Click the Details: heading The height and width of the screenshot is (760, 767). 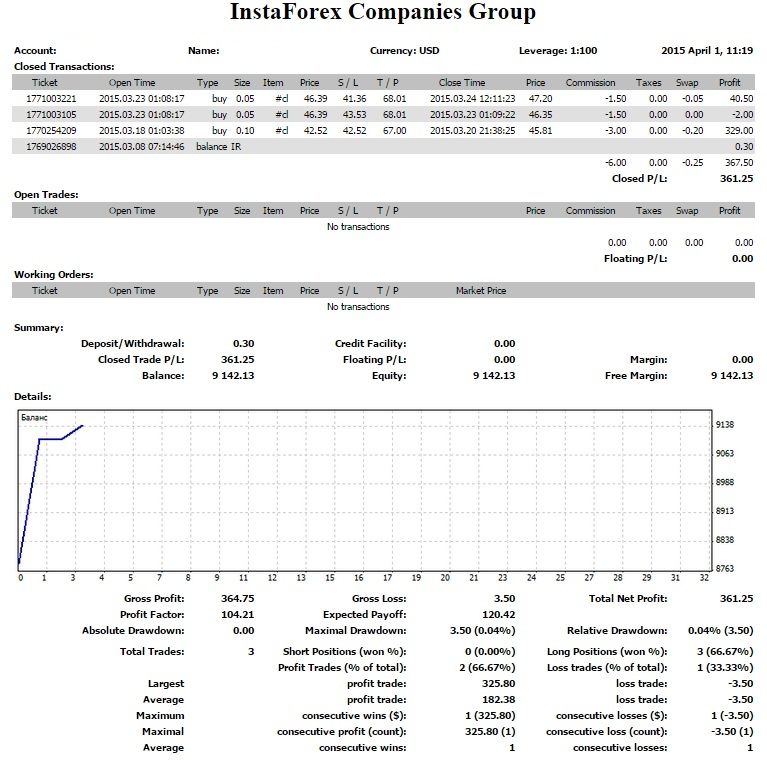[x=33, y=397]
